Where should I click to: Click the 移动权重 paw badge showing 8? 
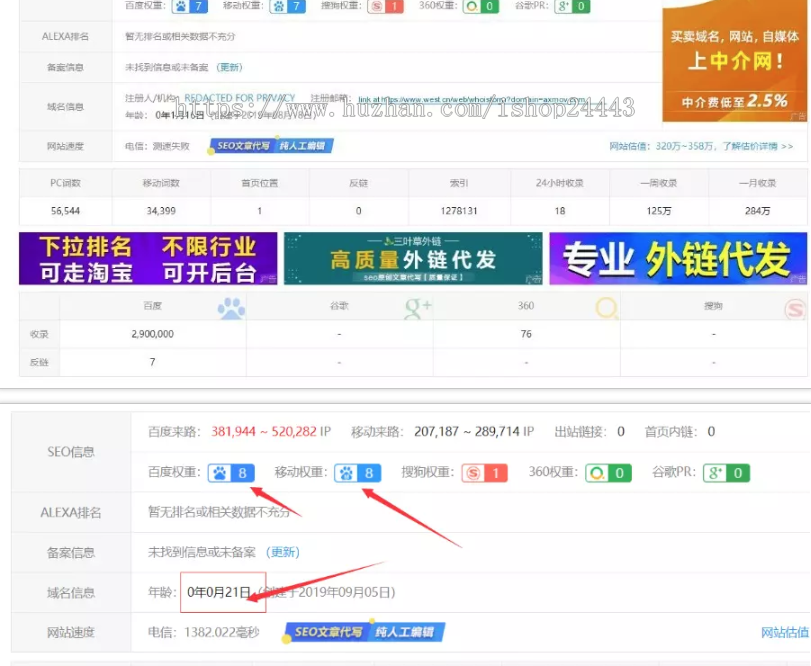coord(358,473)
